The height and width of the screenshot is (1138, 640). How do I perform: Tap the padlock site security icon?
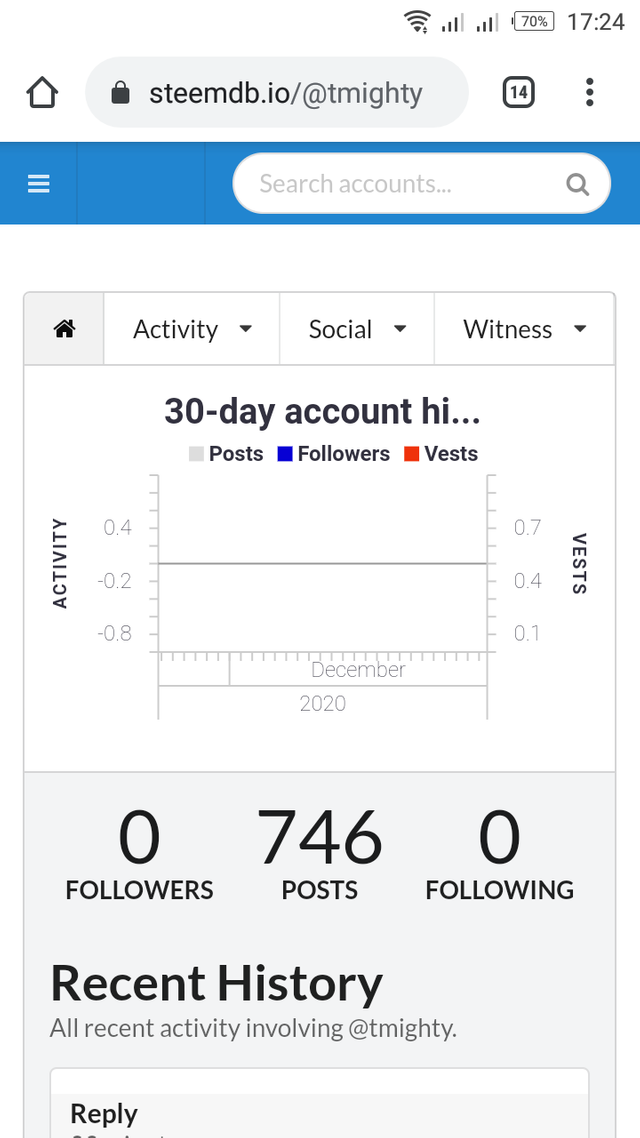(121, 94)
